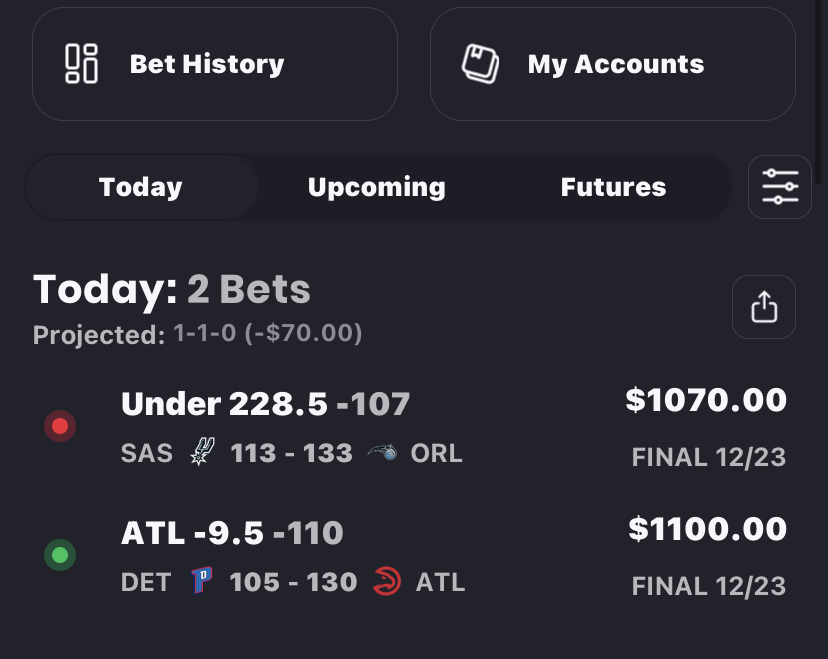Viewport: 828px width, 659px height.
Task: Open the Under 228.5 -107 bet
Action: coord(265,404)
